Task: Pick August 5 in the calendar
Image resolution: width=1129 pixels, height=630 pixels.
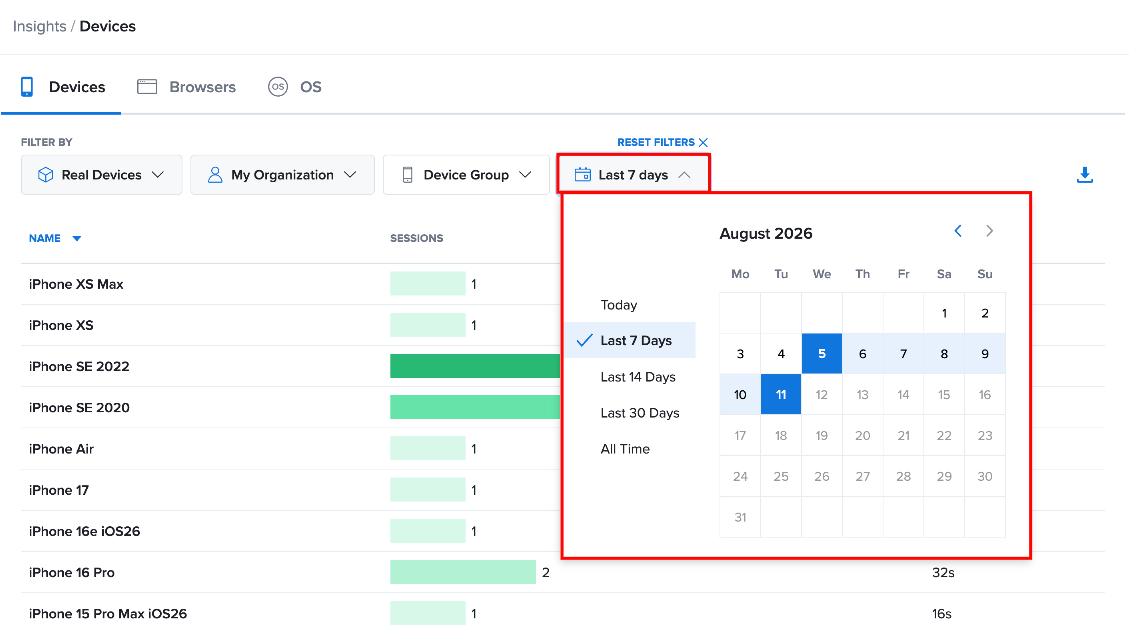Action: point(822,354)
